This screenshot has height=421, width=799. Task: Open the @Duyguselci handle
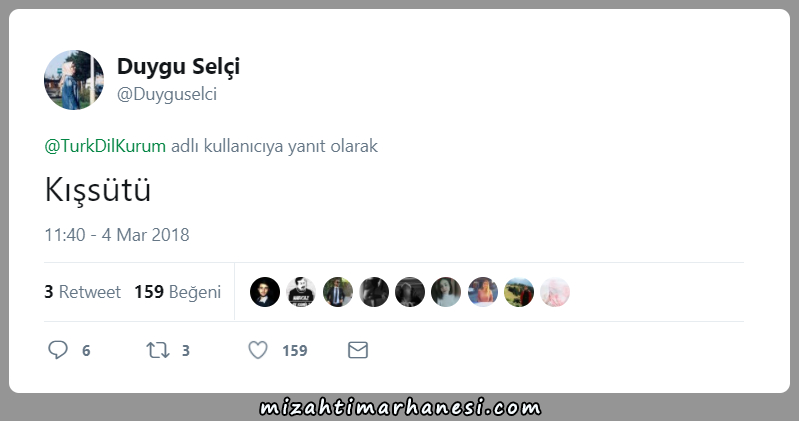tap(167, 94)
